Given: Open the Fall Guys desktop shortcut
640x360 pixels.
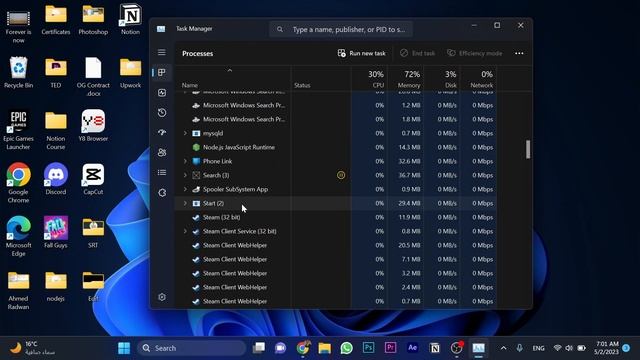Looking at the screenshot, I should coord(56,233).
